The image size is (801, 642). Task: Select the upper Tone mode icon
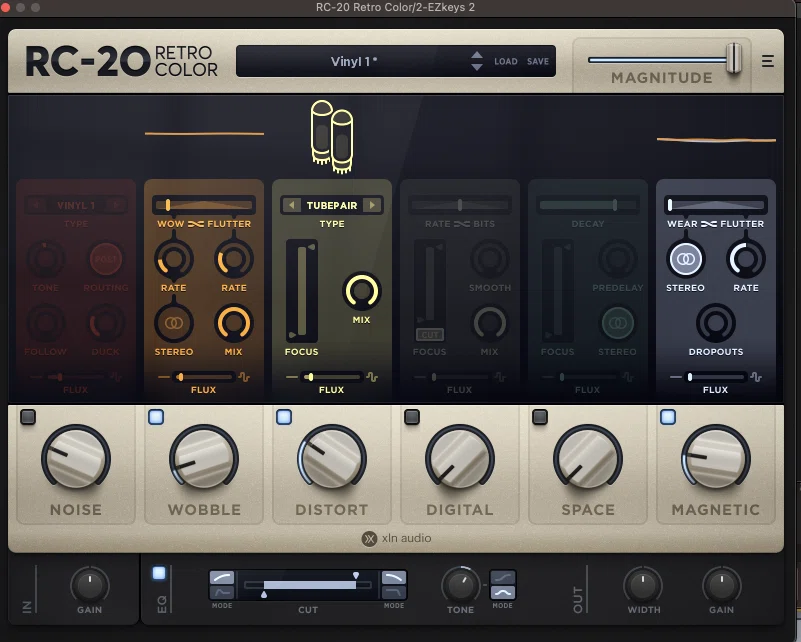pos(503,578)
